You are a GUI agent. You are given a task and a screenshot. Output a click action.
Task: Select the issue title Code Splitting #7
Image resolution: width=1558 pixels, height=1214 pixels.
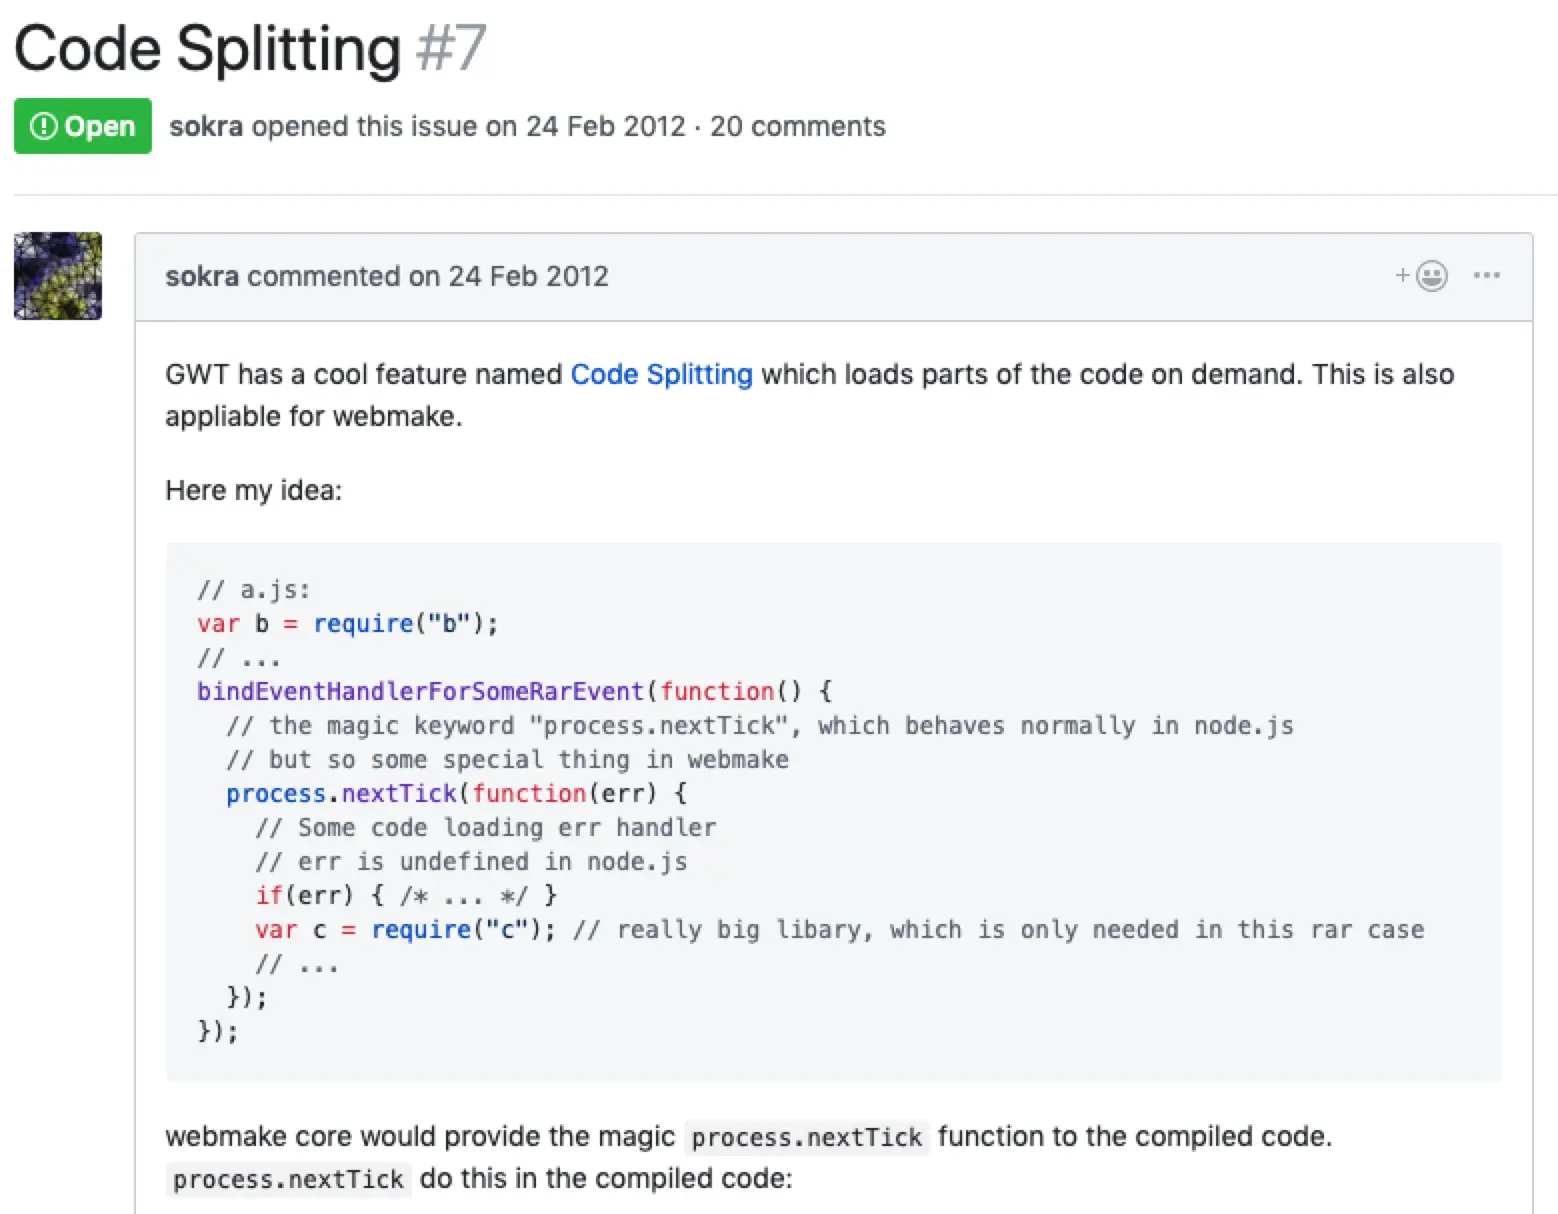coord(248,48)
